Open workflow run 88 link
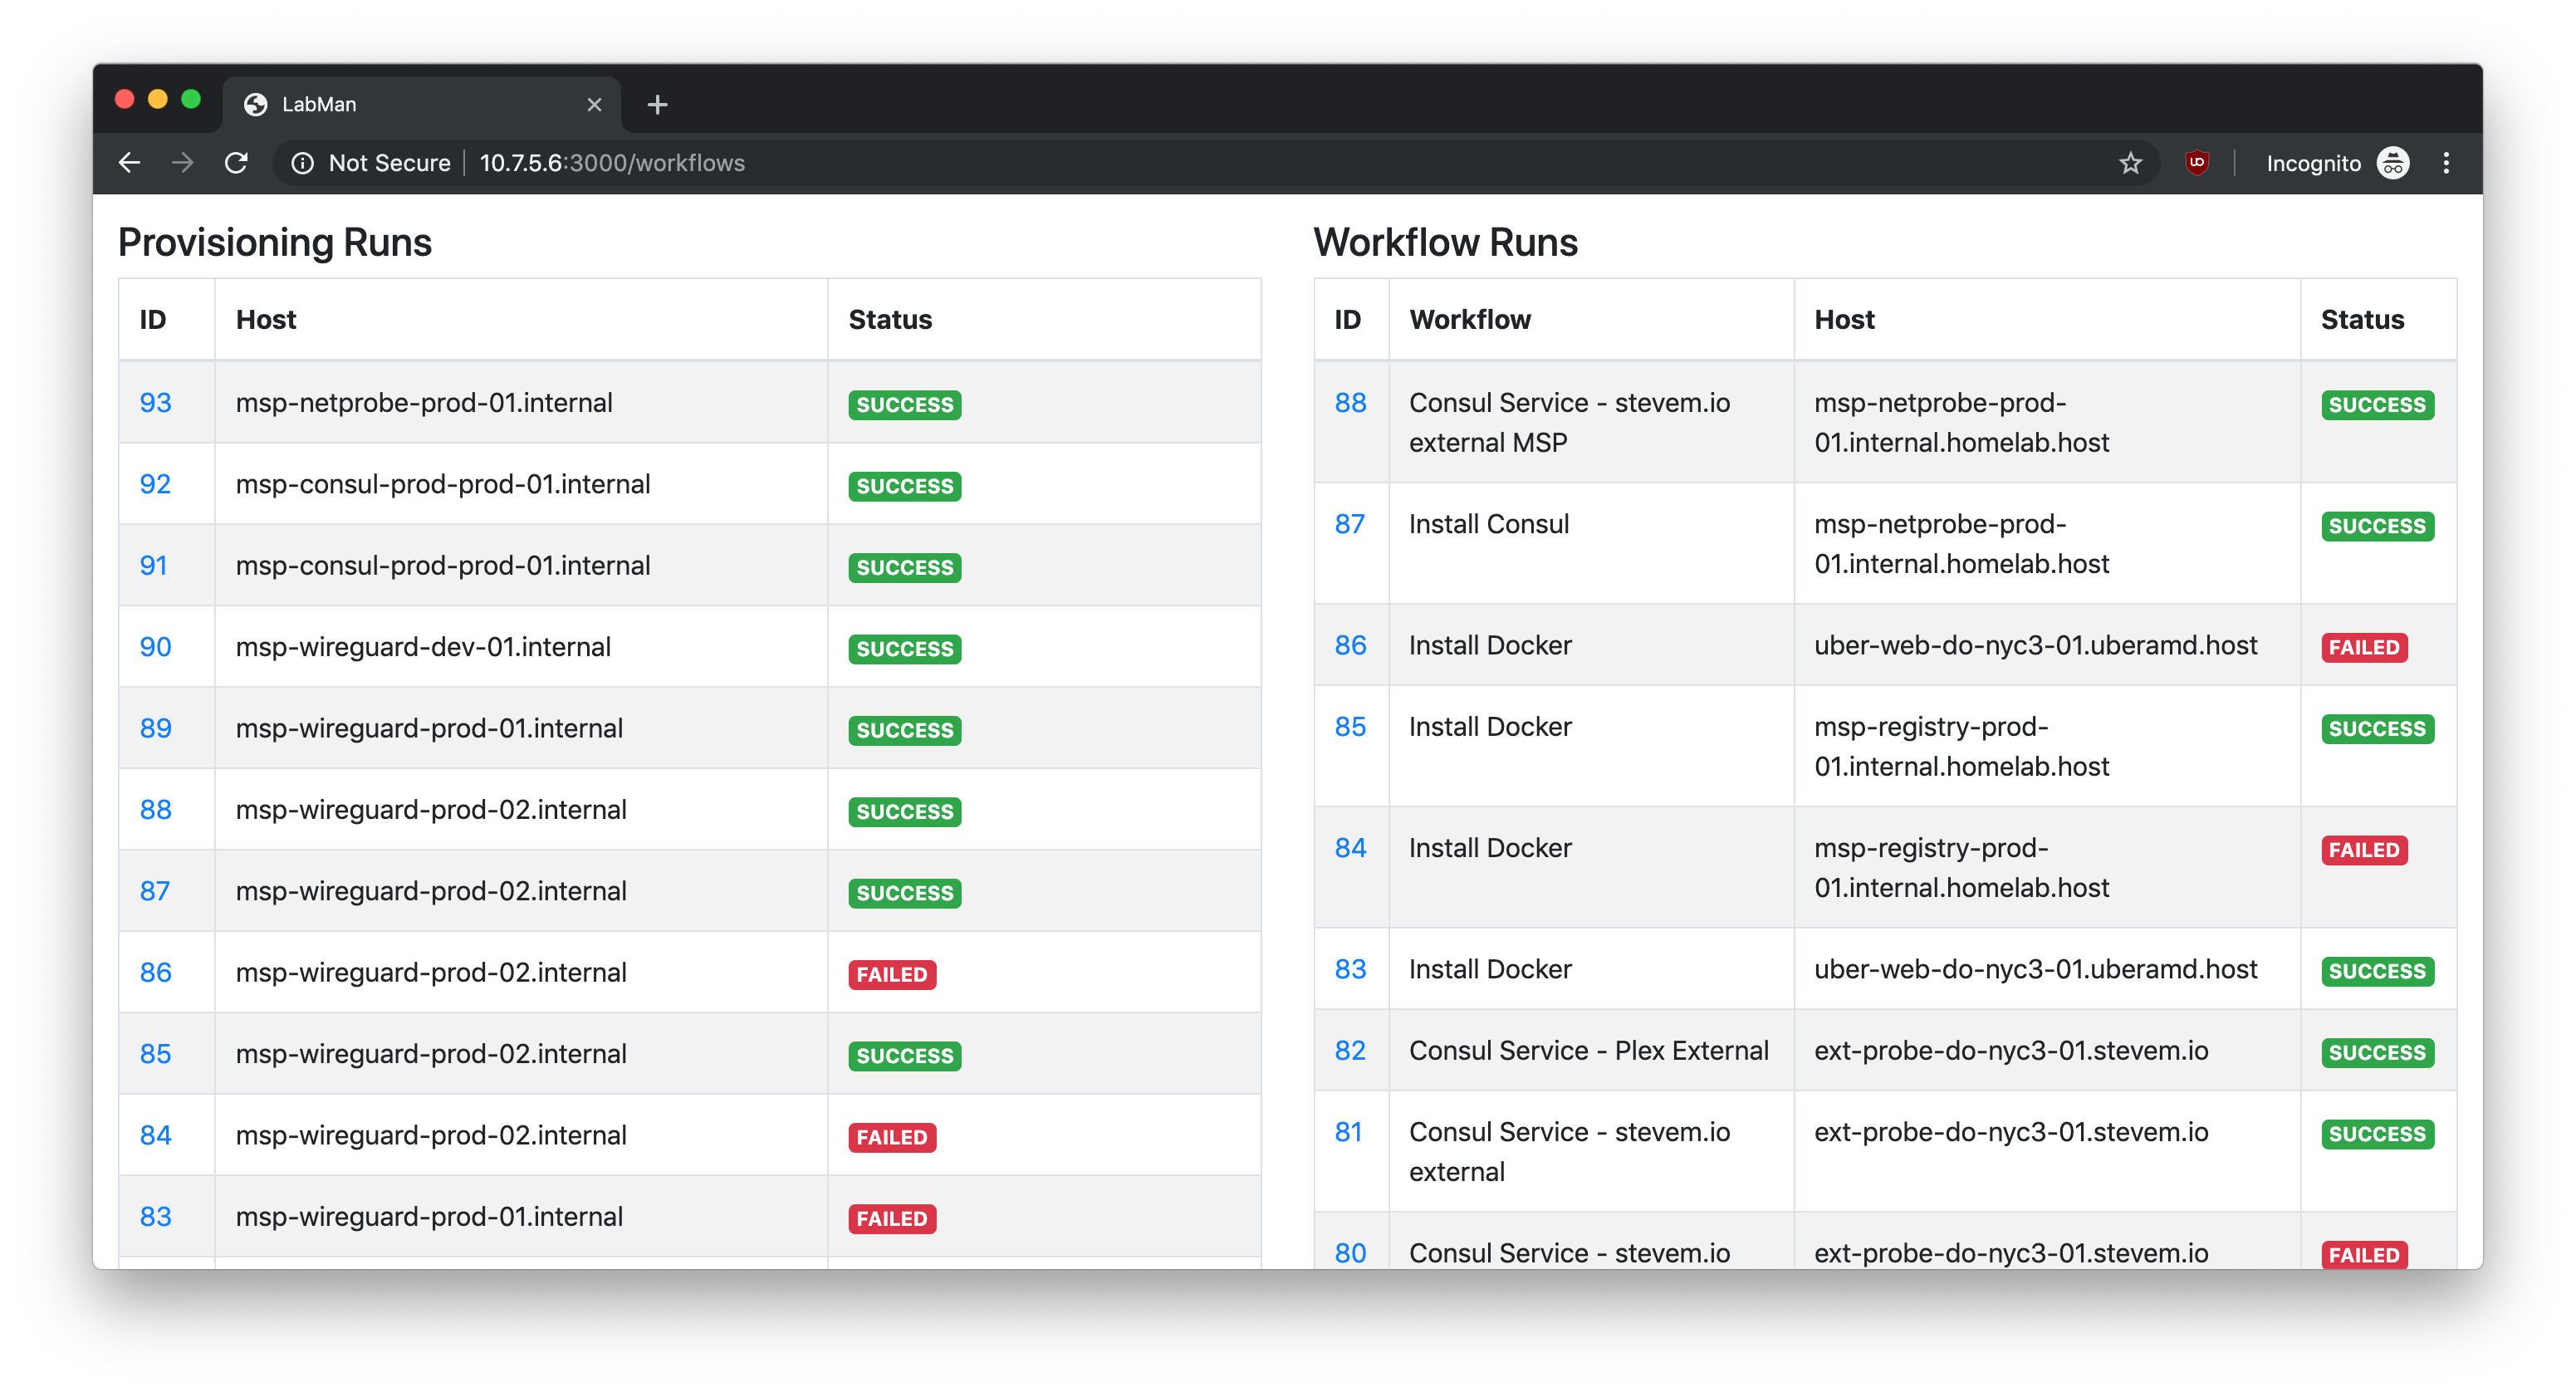The height and width of the screenshot is (1392, 2576). point(1350,403)
